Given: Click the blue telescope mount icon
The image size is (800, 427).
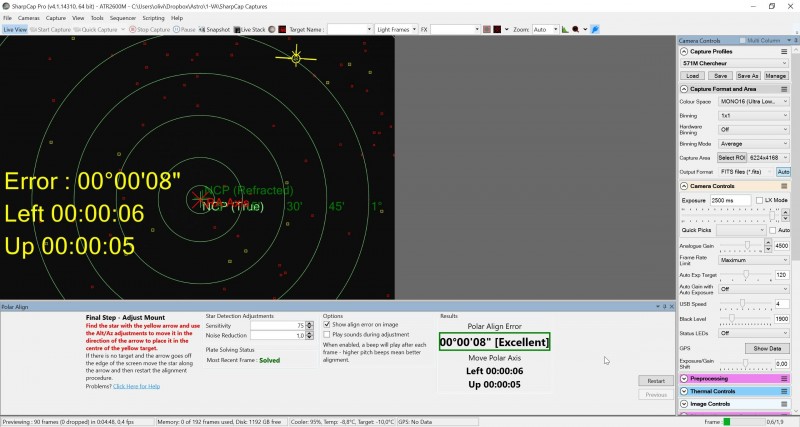Looking at the screenshot, I should 595,30.
